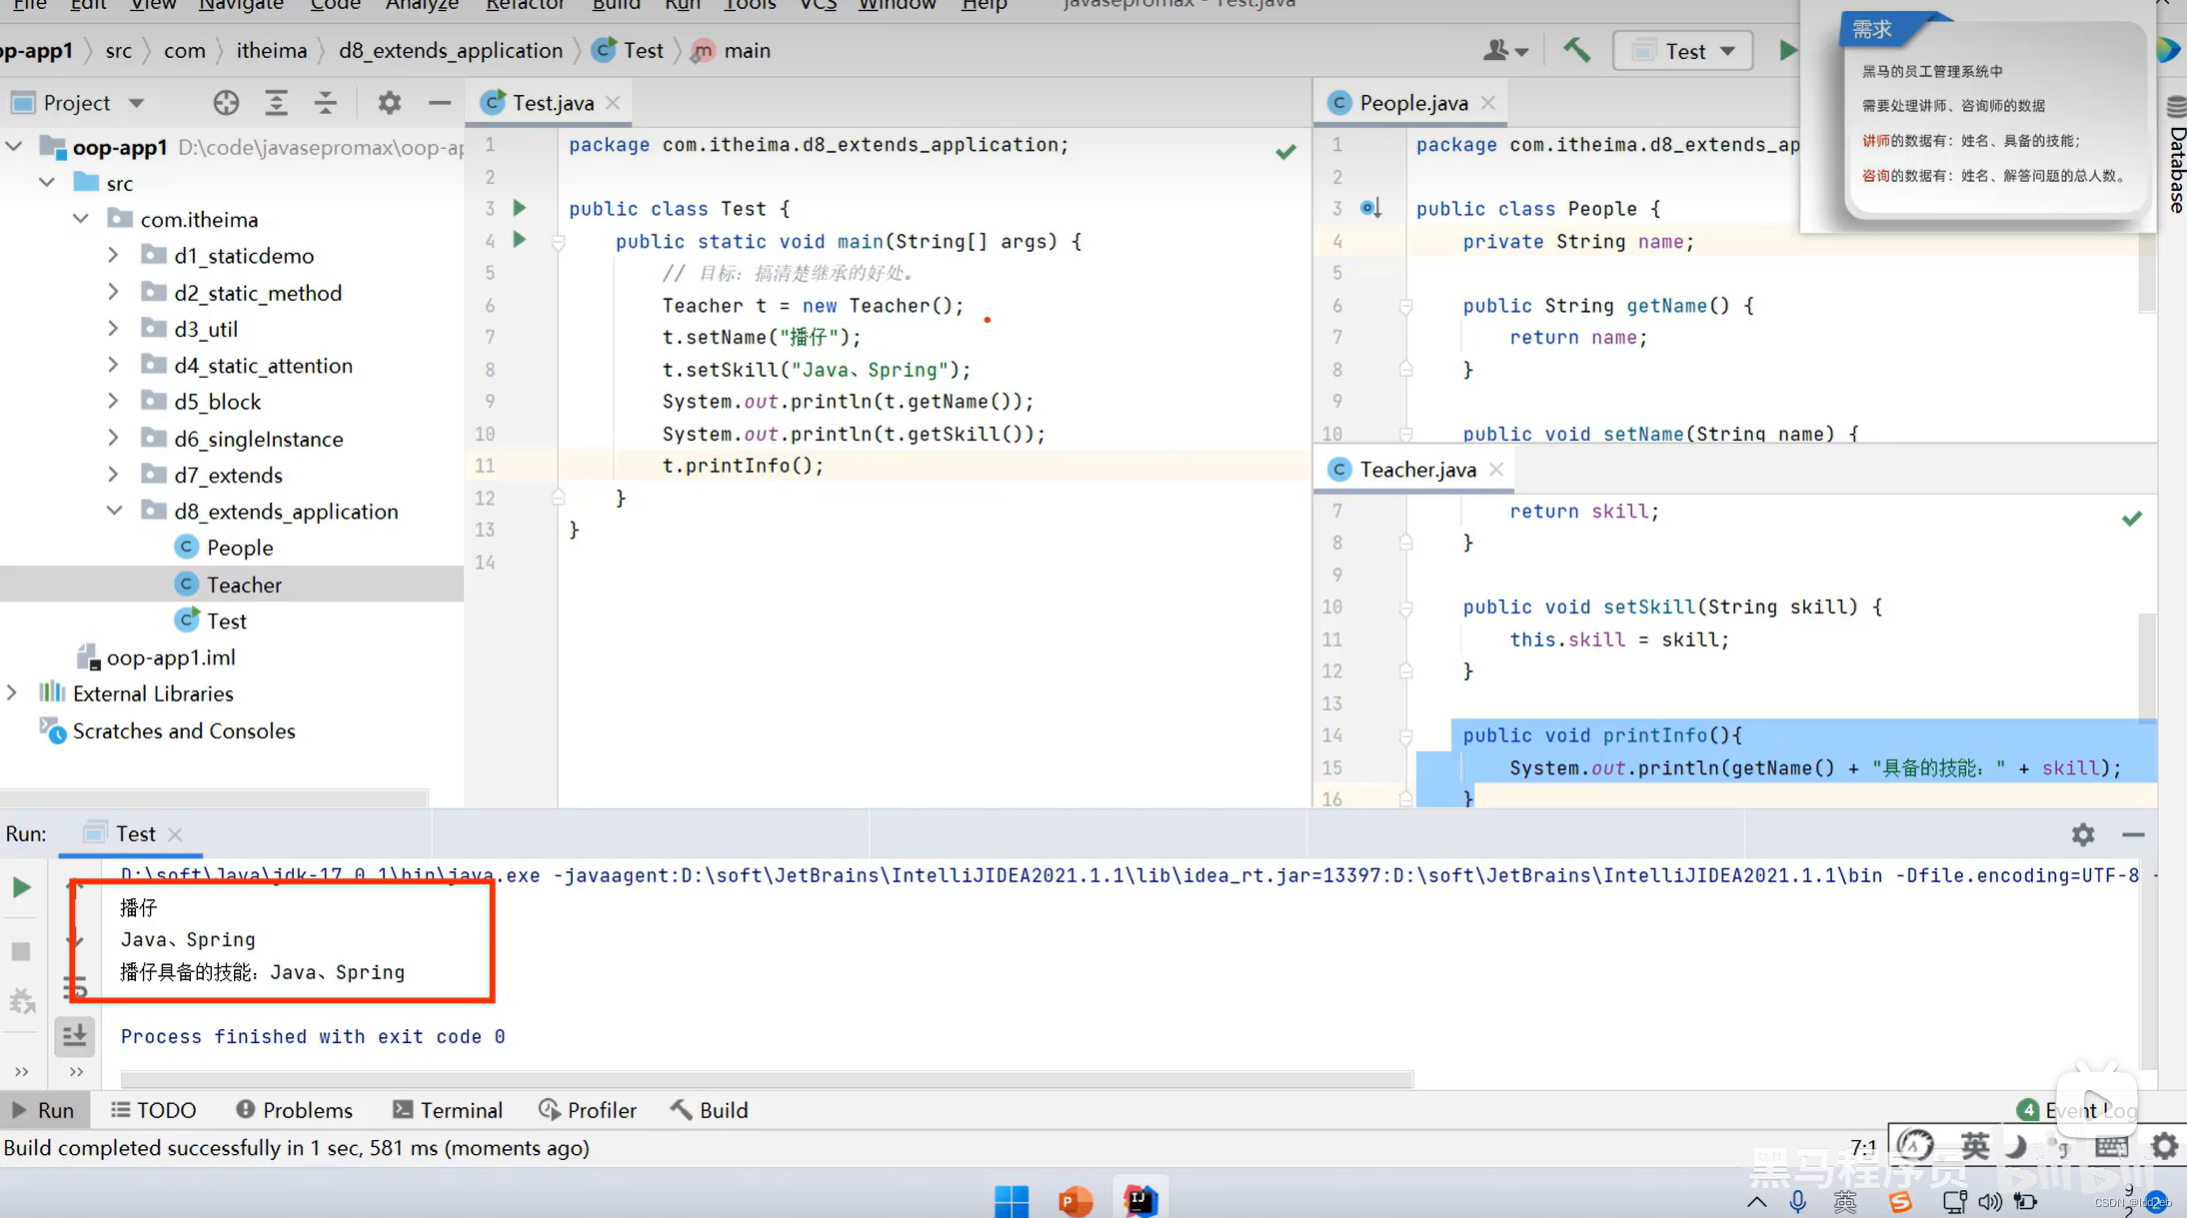Click Collapse All in Project panel
This screenshot has width=2187, height=1218.
[325, 103]
